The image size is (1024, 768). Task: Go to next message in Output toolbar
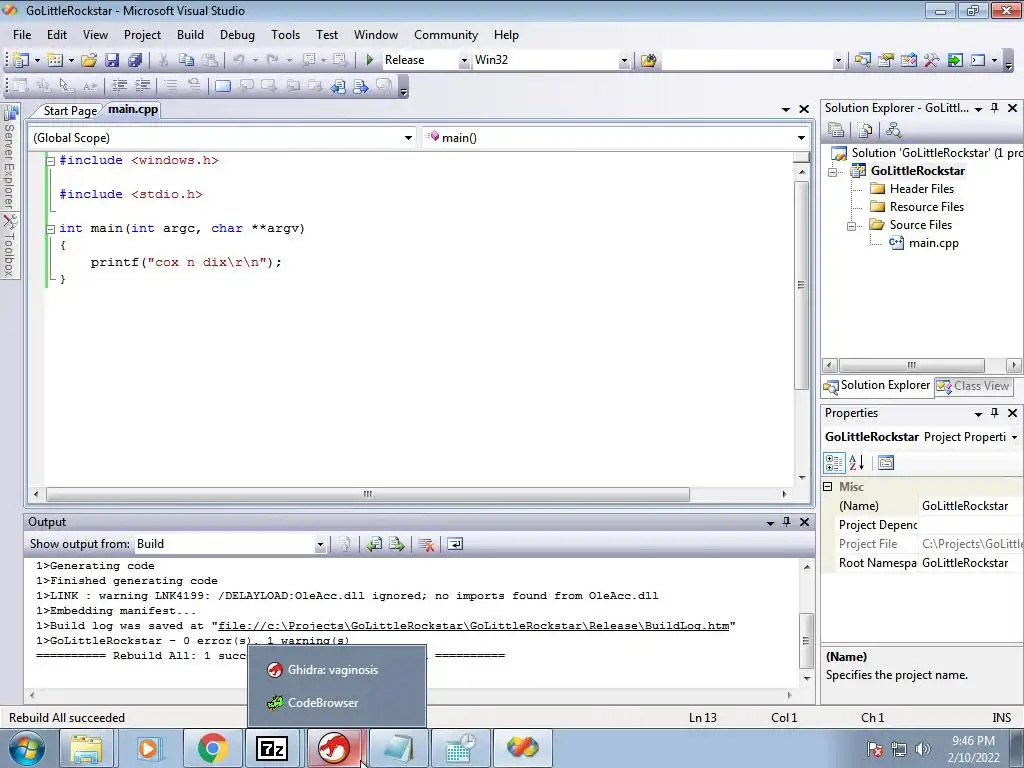(x=396, y=544)
